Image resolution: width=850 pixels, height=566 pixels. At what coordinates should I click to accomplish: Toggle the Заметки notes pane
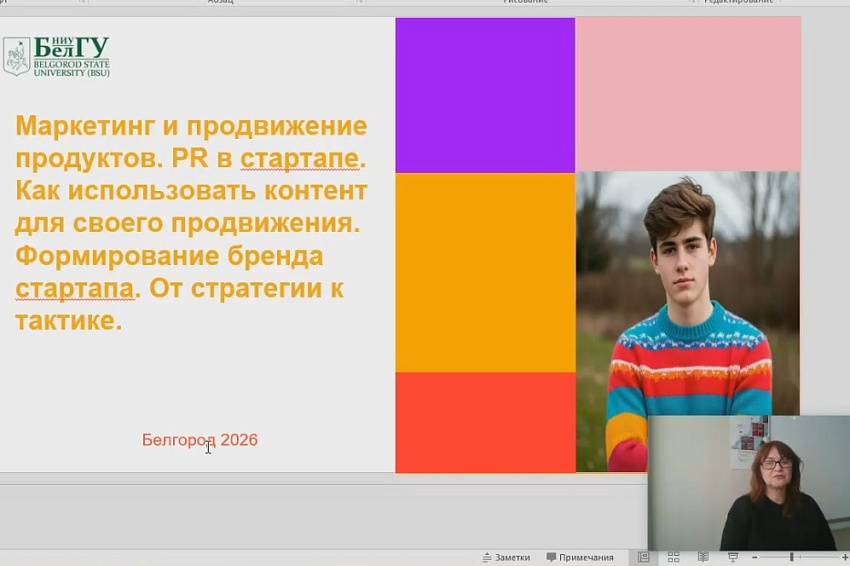(505, 557)
